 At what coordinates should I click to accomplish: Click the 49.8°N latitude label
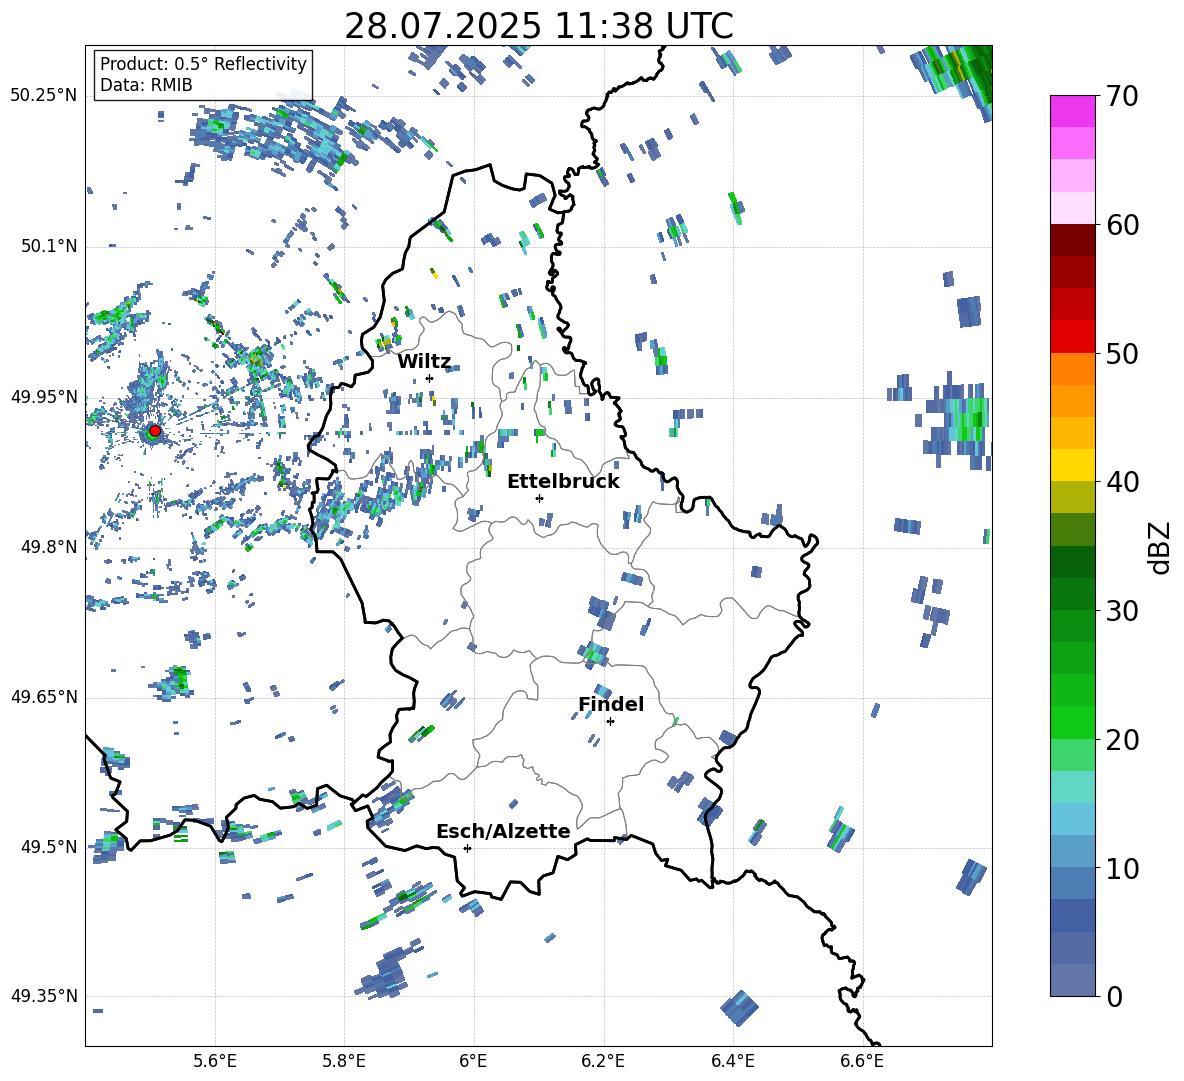click(x=49, y=546)
